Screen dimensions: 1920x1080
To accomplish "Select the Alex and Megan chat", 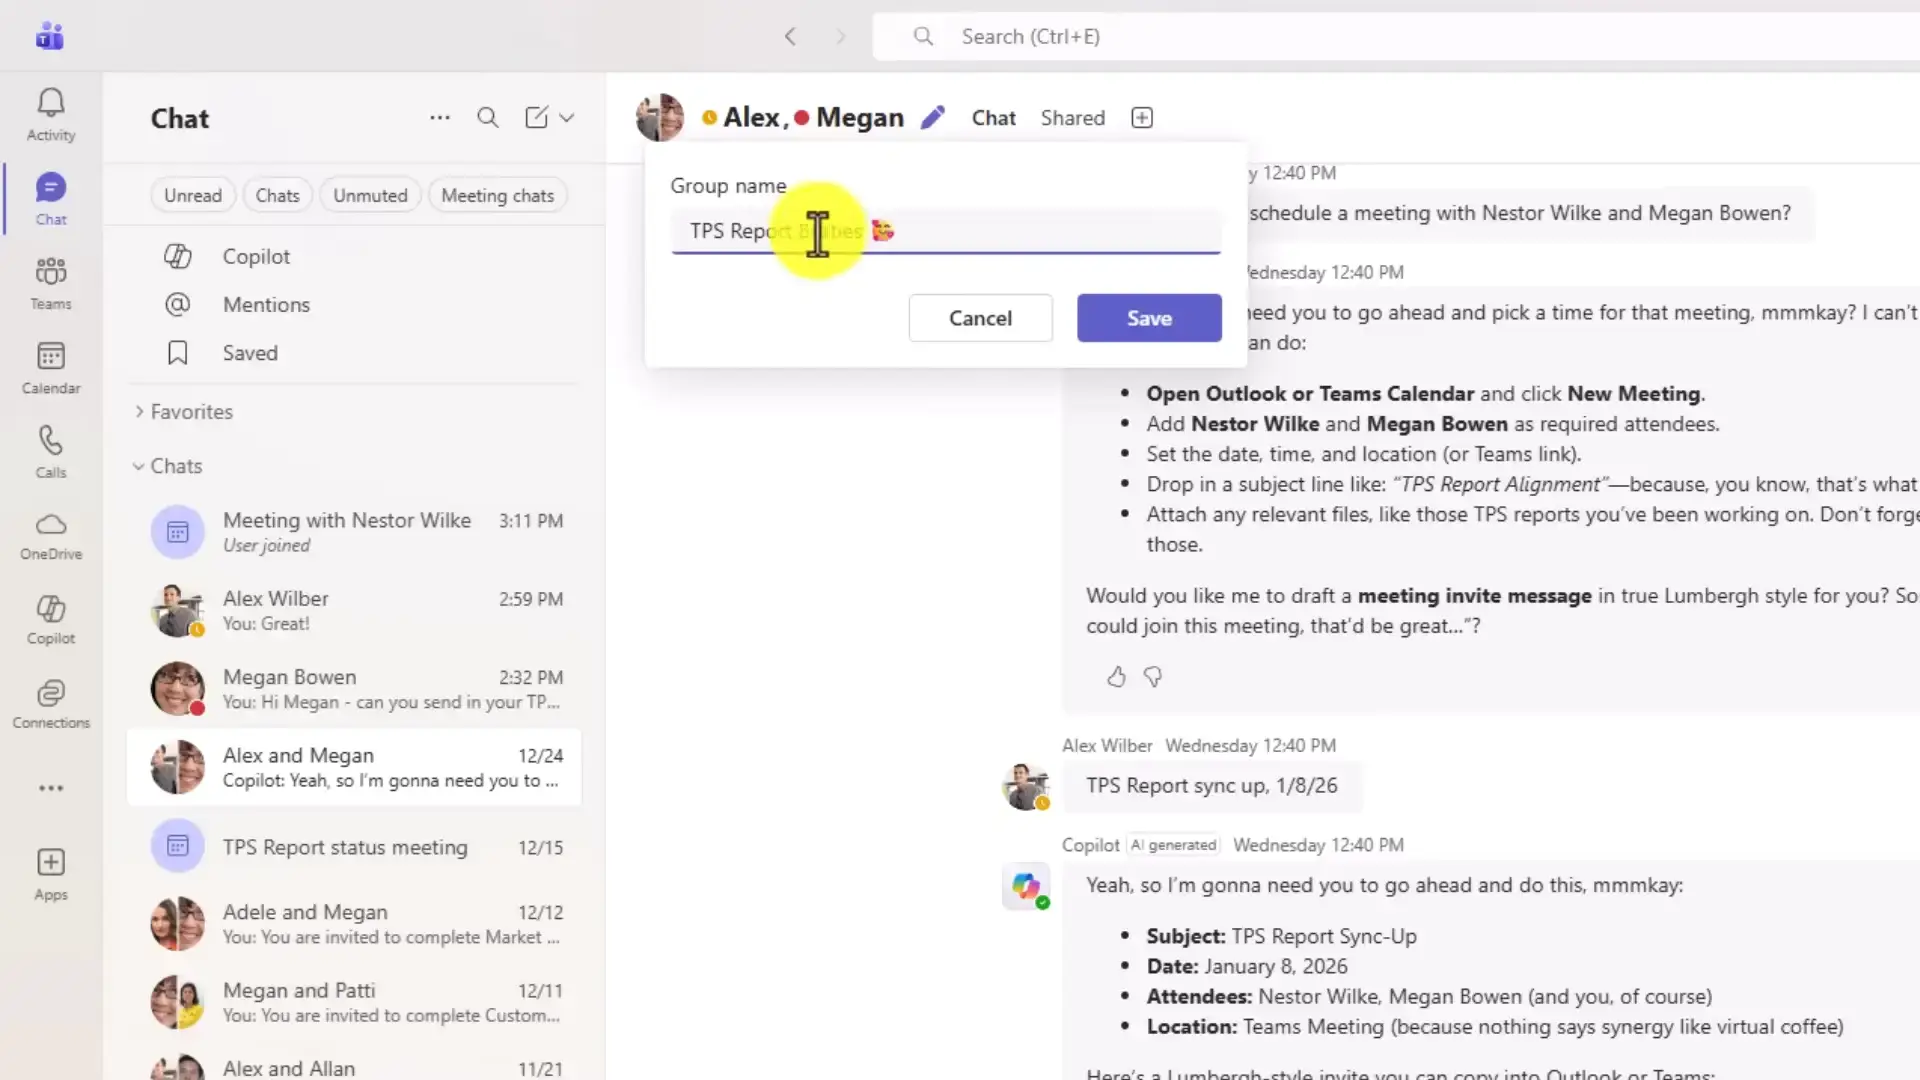I will pyautogui.click(x=355, y=768).
